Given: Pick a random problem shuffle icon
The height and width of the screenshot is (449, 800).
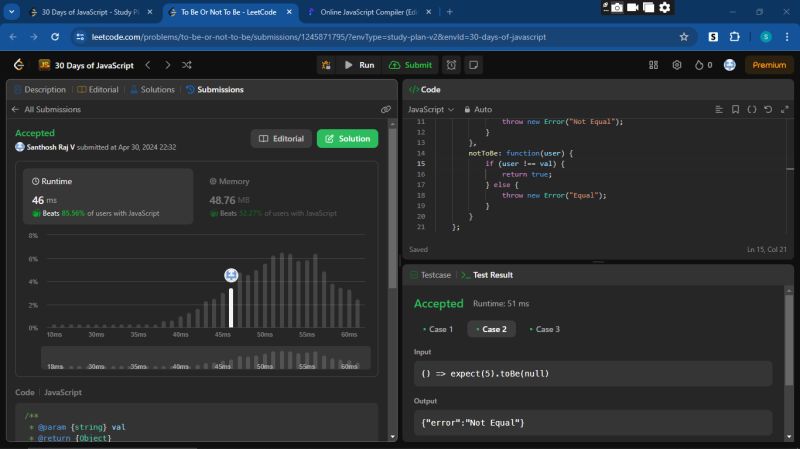Looking at the screenshot, I should [x=187, y=65].
